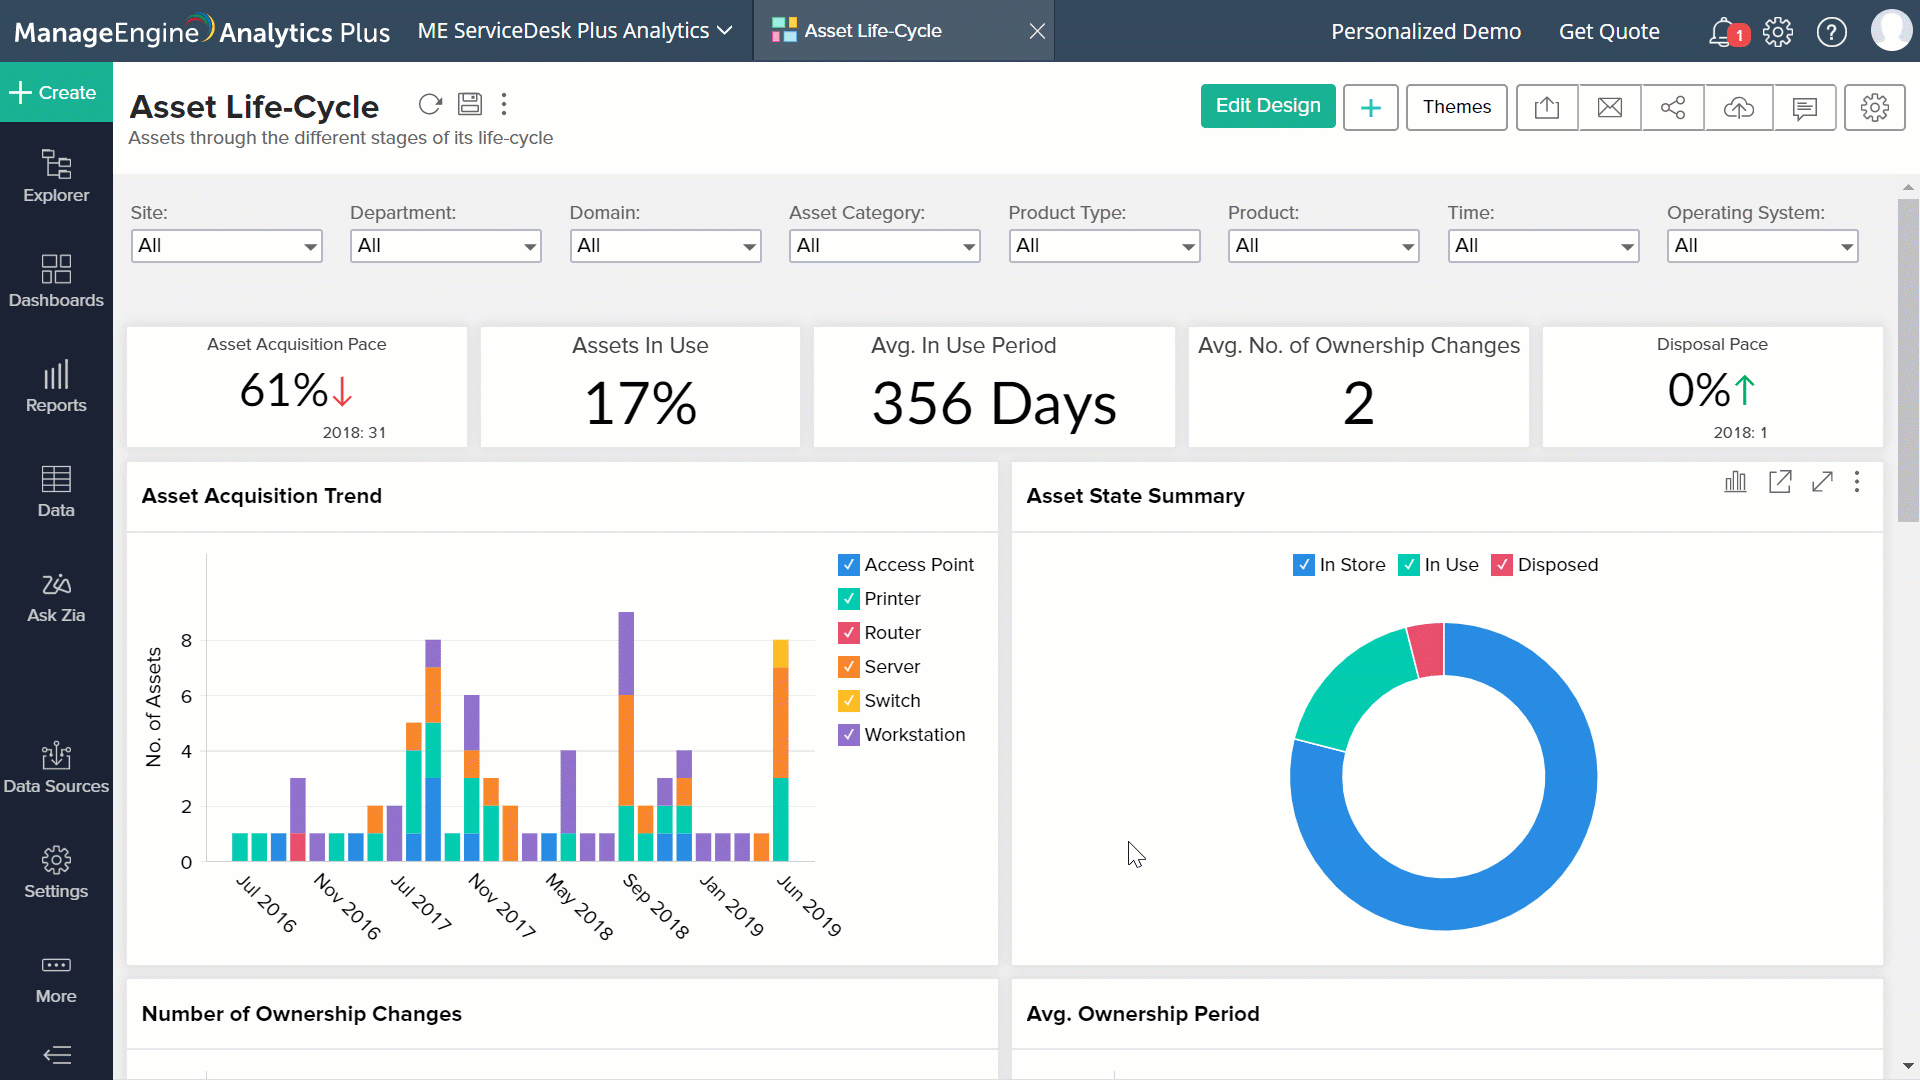Click the Get Quote link

pyautogui.click(x=1608, y=31)
